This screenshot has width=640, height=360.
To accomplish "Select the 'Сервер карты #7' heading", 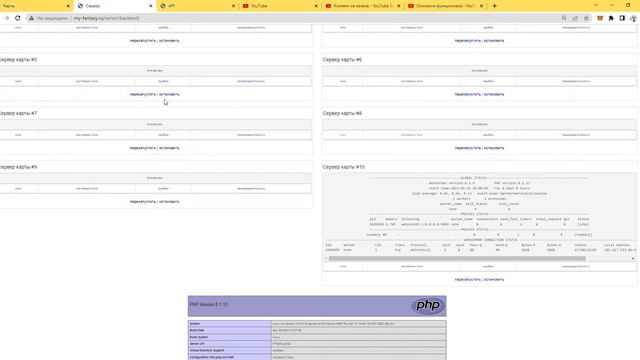I will 18,113.
